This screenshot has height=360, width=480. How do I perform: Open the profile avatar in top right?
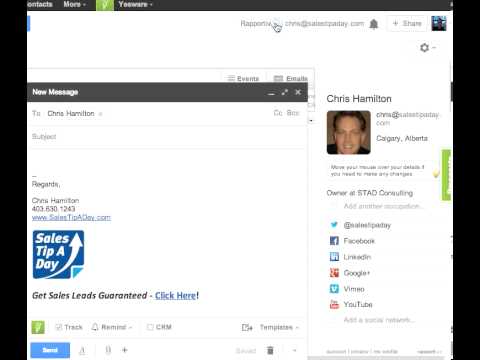[x=439, y=23]
